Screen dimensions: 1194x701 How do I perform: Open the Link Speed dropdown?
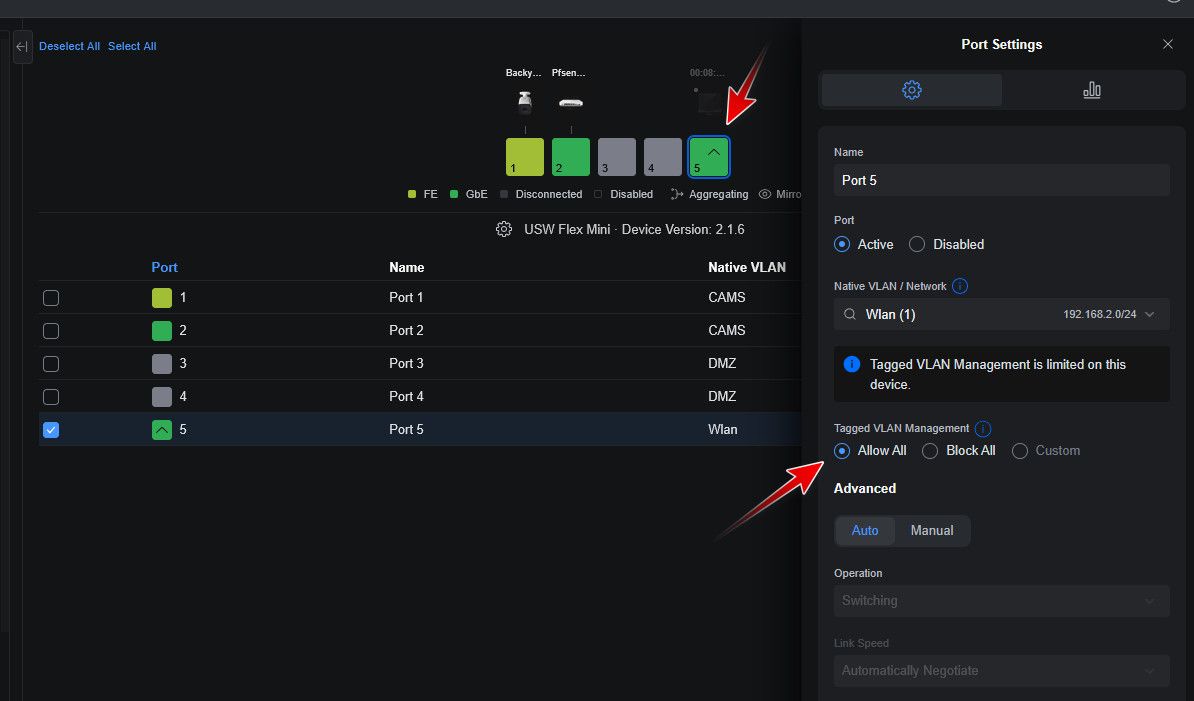(1001, 671)
